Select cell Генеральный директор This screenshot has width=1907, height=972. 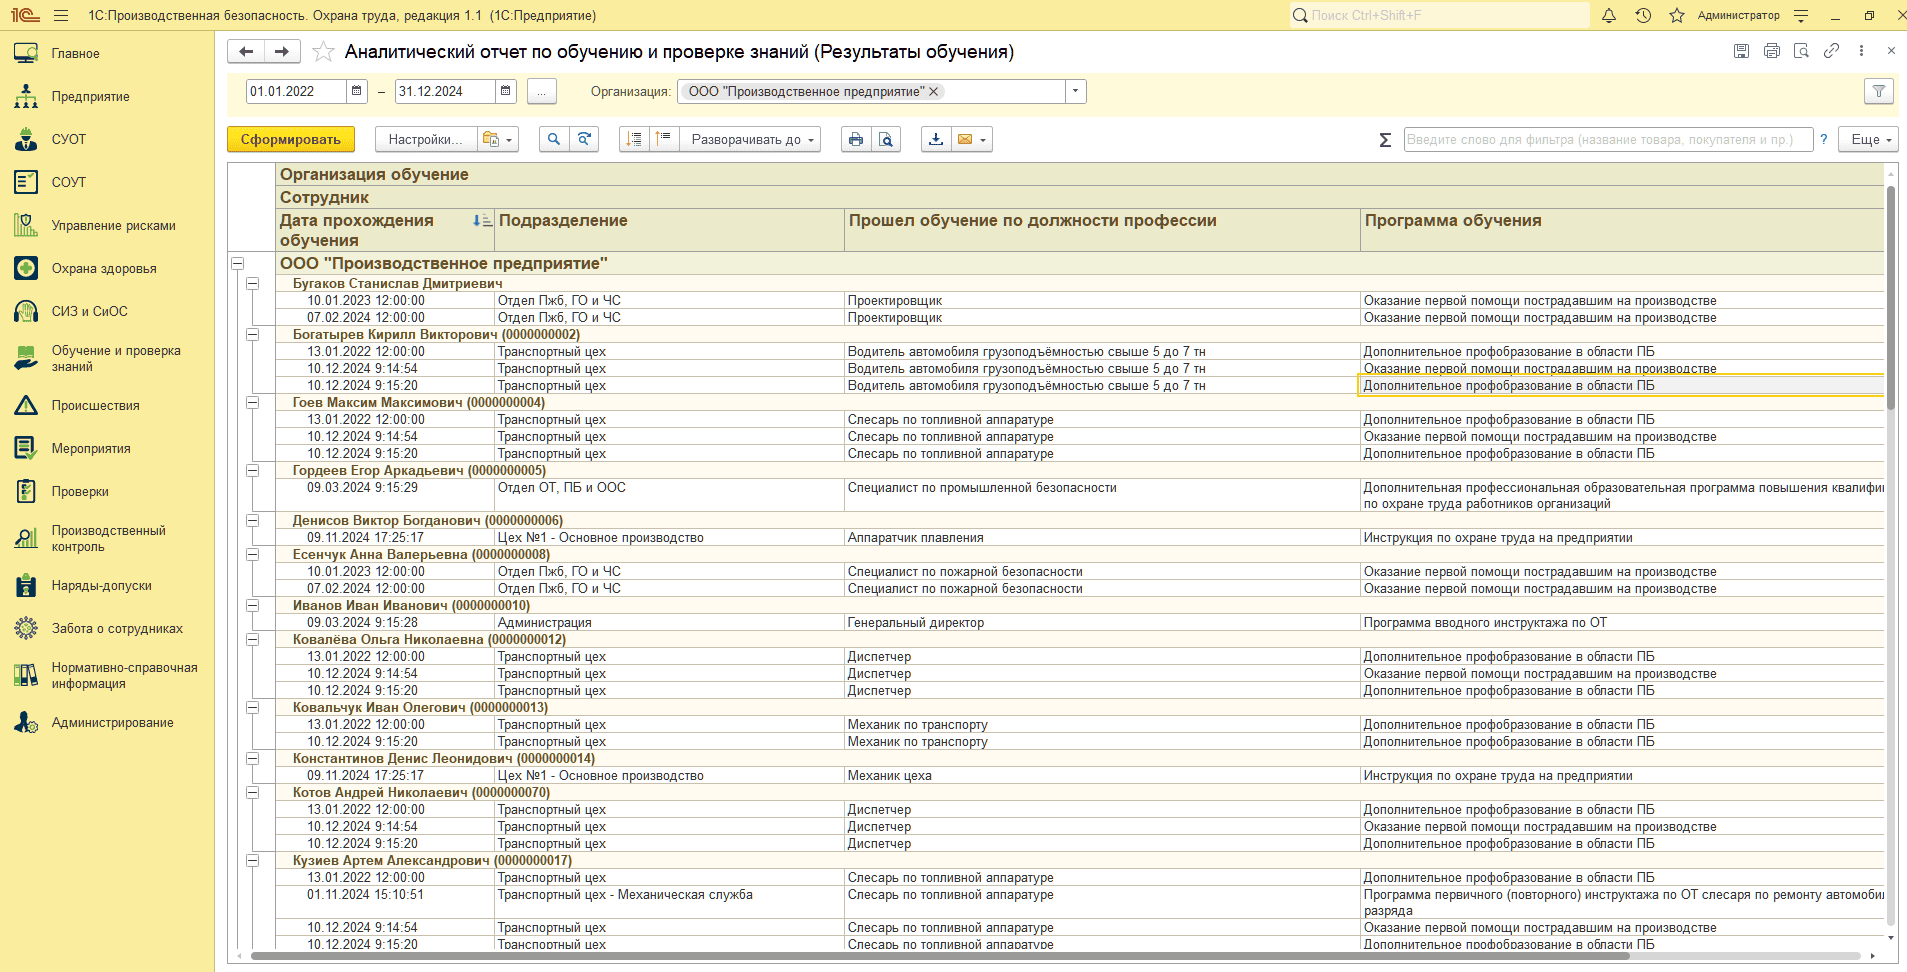pos(1102,623)
